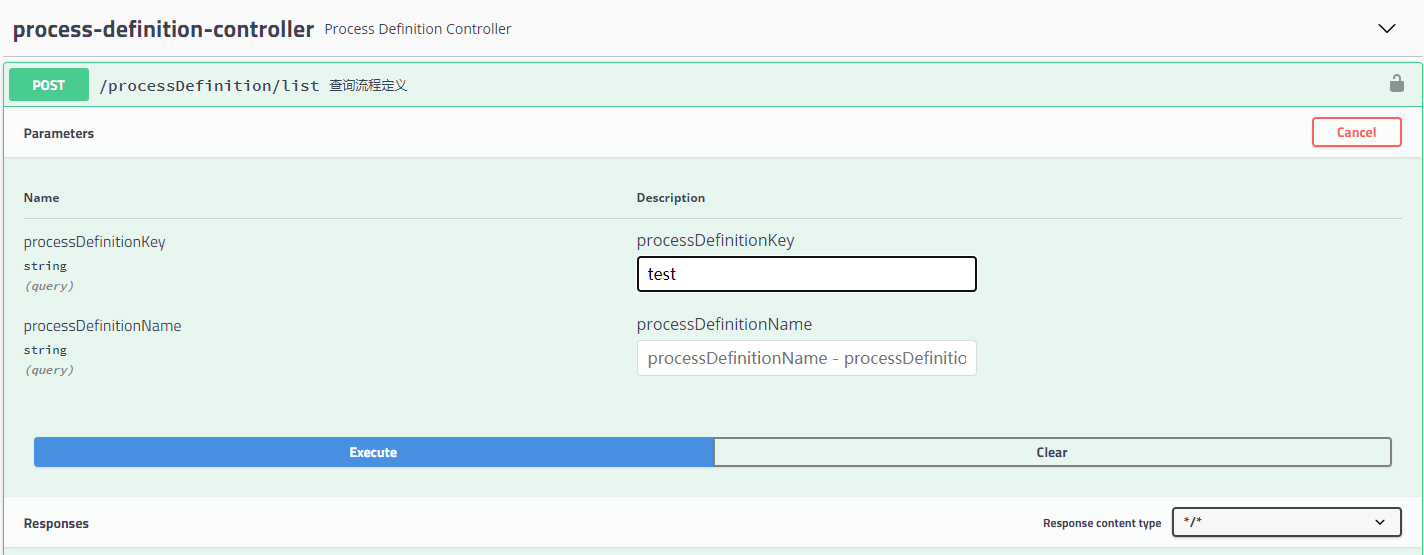Click the 查询流程定义 endpoint summary
Screen dimensions: 1424x555
pos(368,86)
